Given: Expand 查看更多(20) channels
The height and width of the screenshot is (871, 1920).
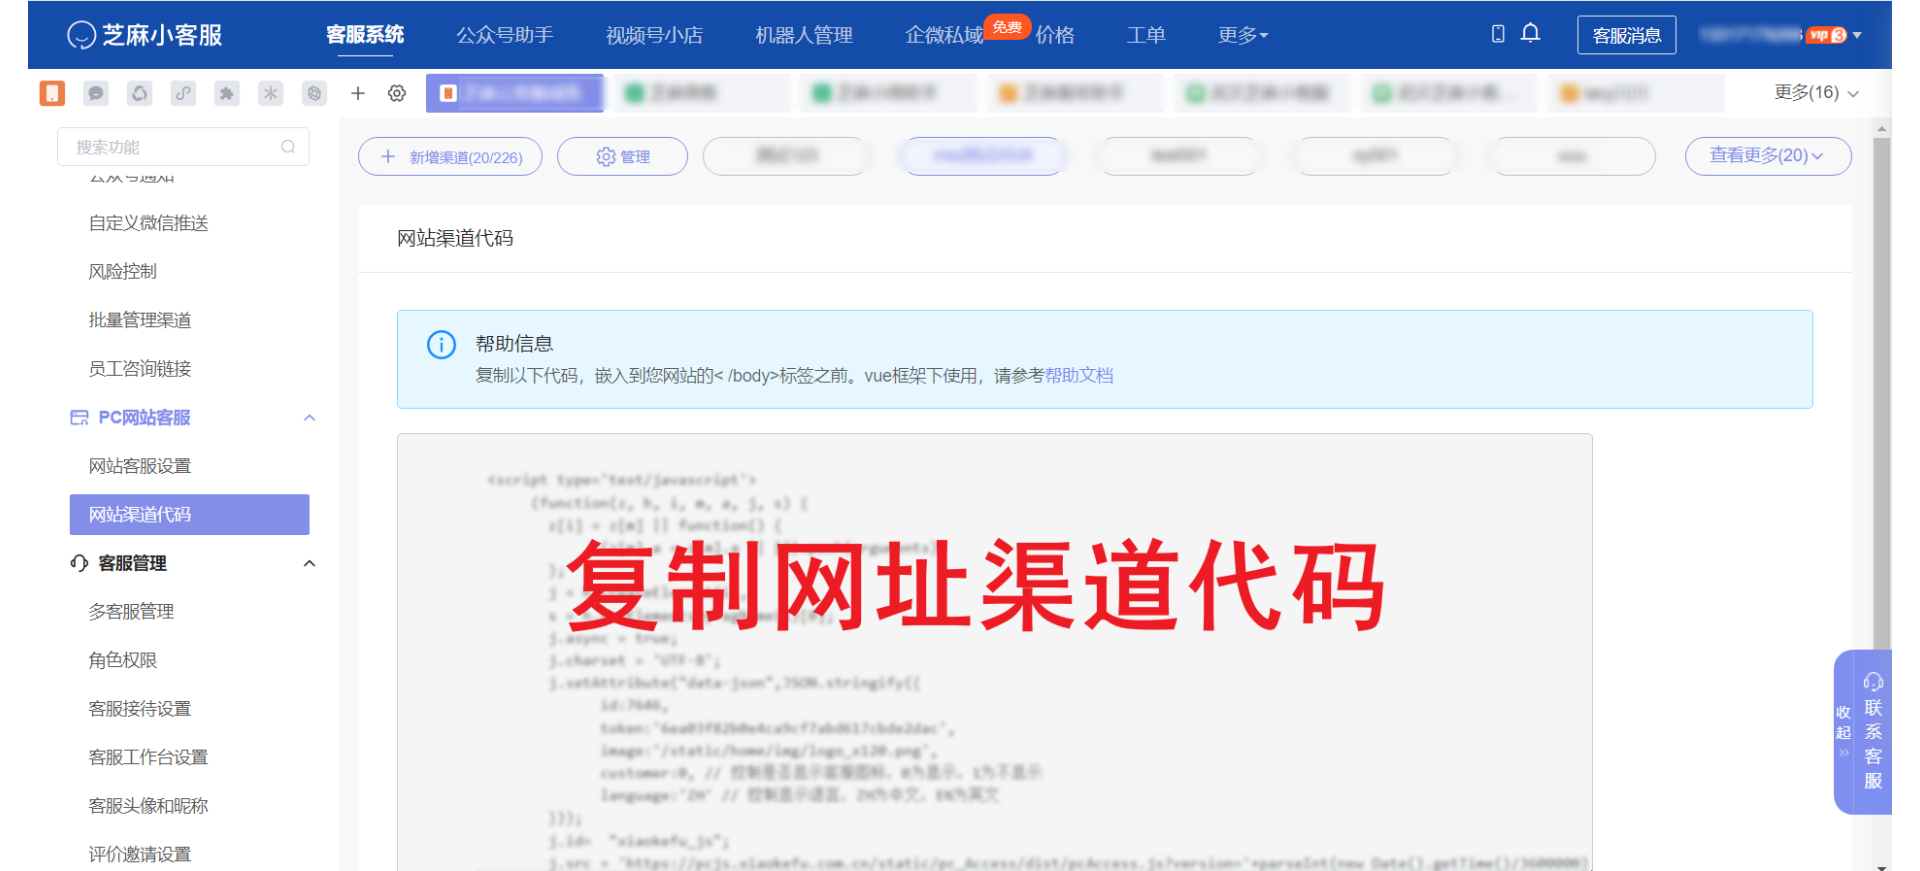Looking at the screenshot, I should pos(1768,156).
